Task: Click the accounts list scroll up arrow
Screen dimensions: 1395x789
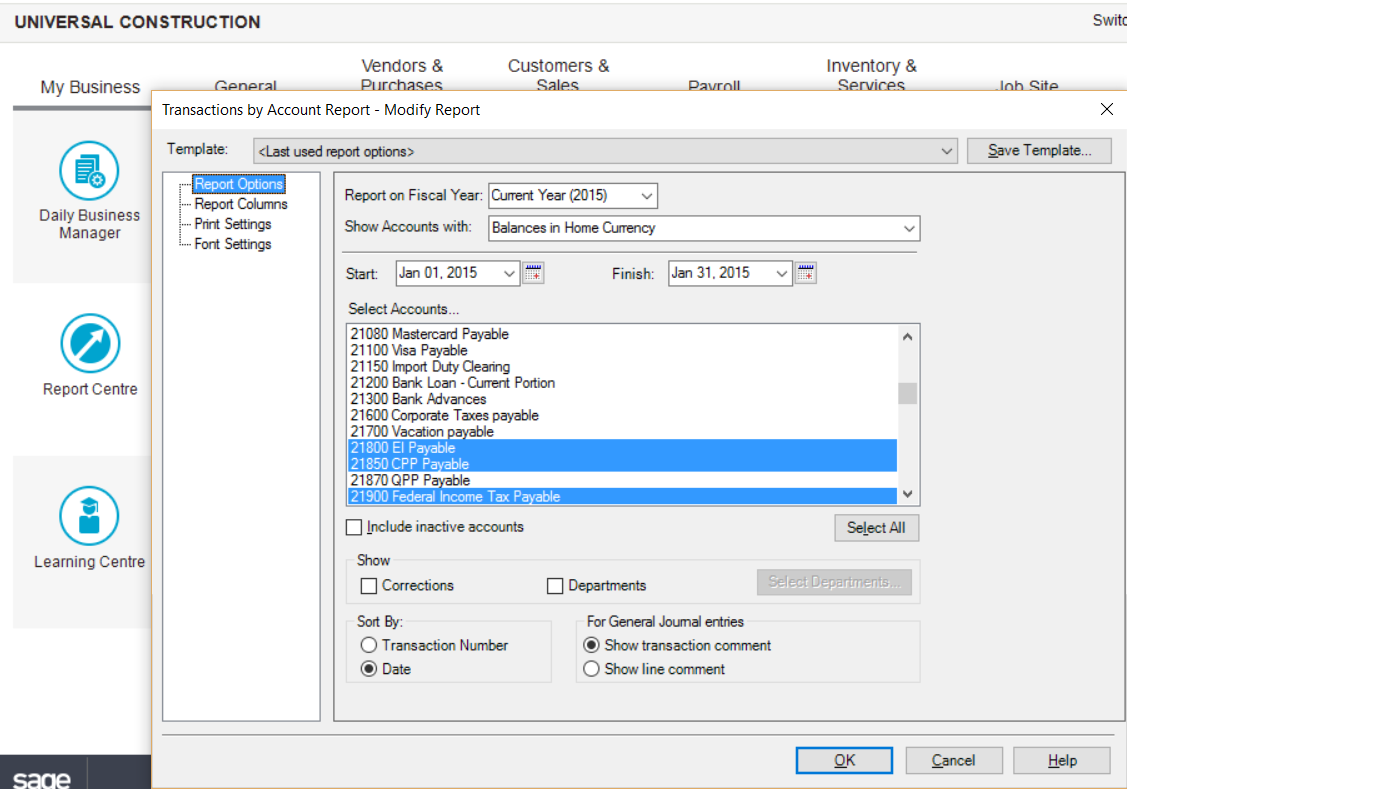Action: coord(907,336)
